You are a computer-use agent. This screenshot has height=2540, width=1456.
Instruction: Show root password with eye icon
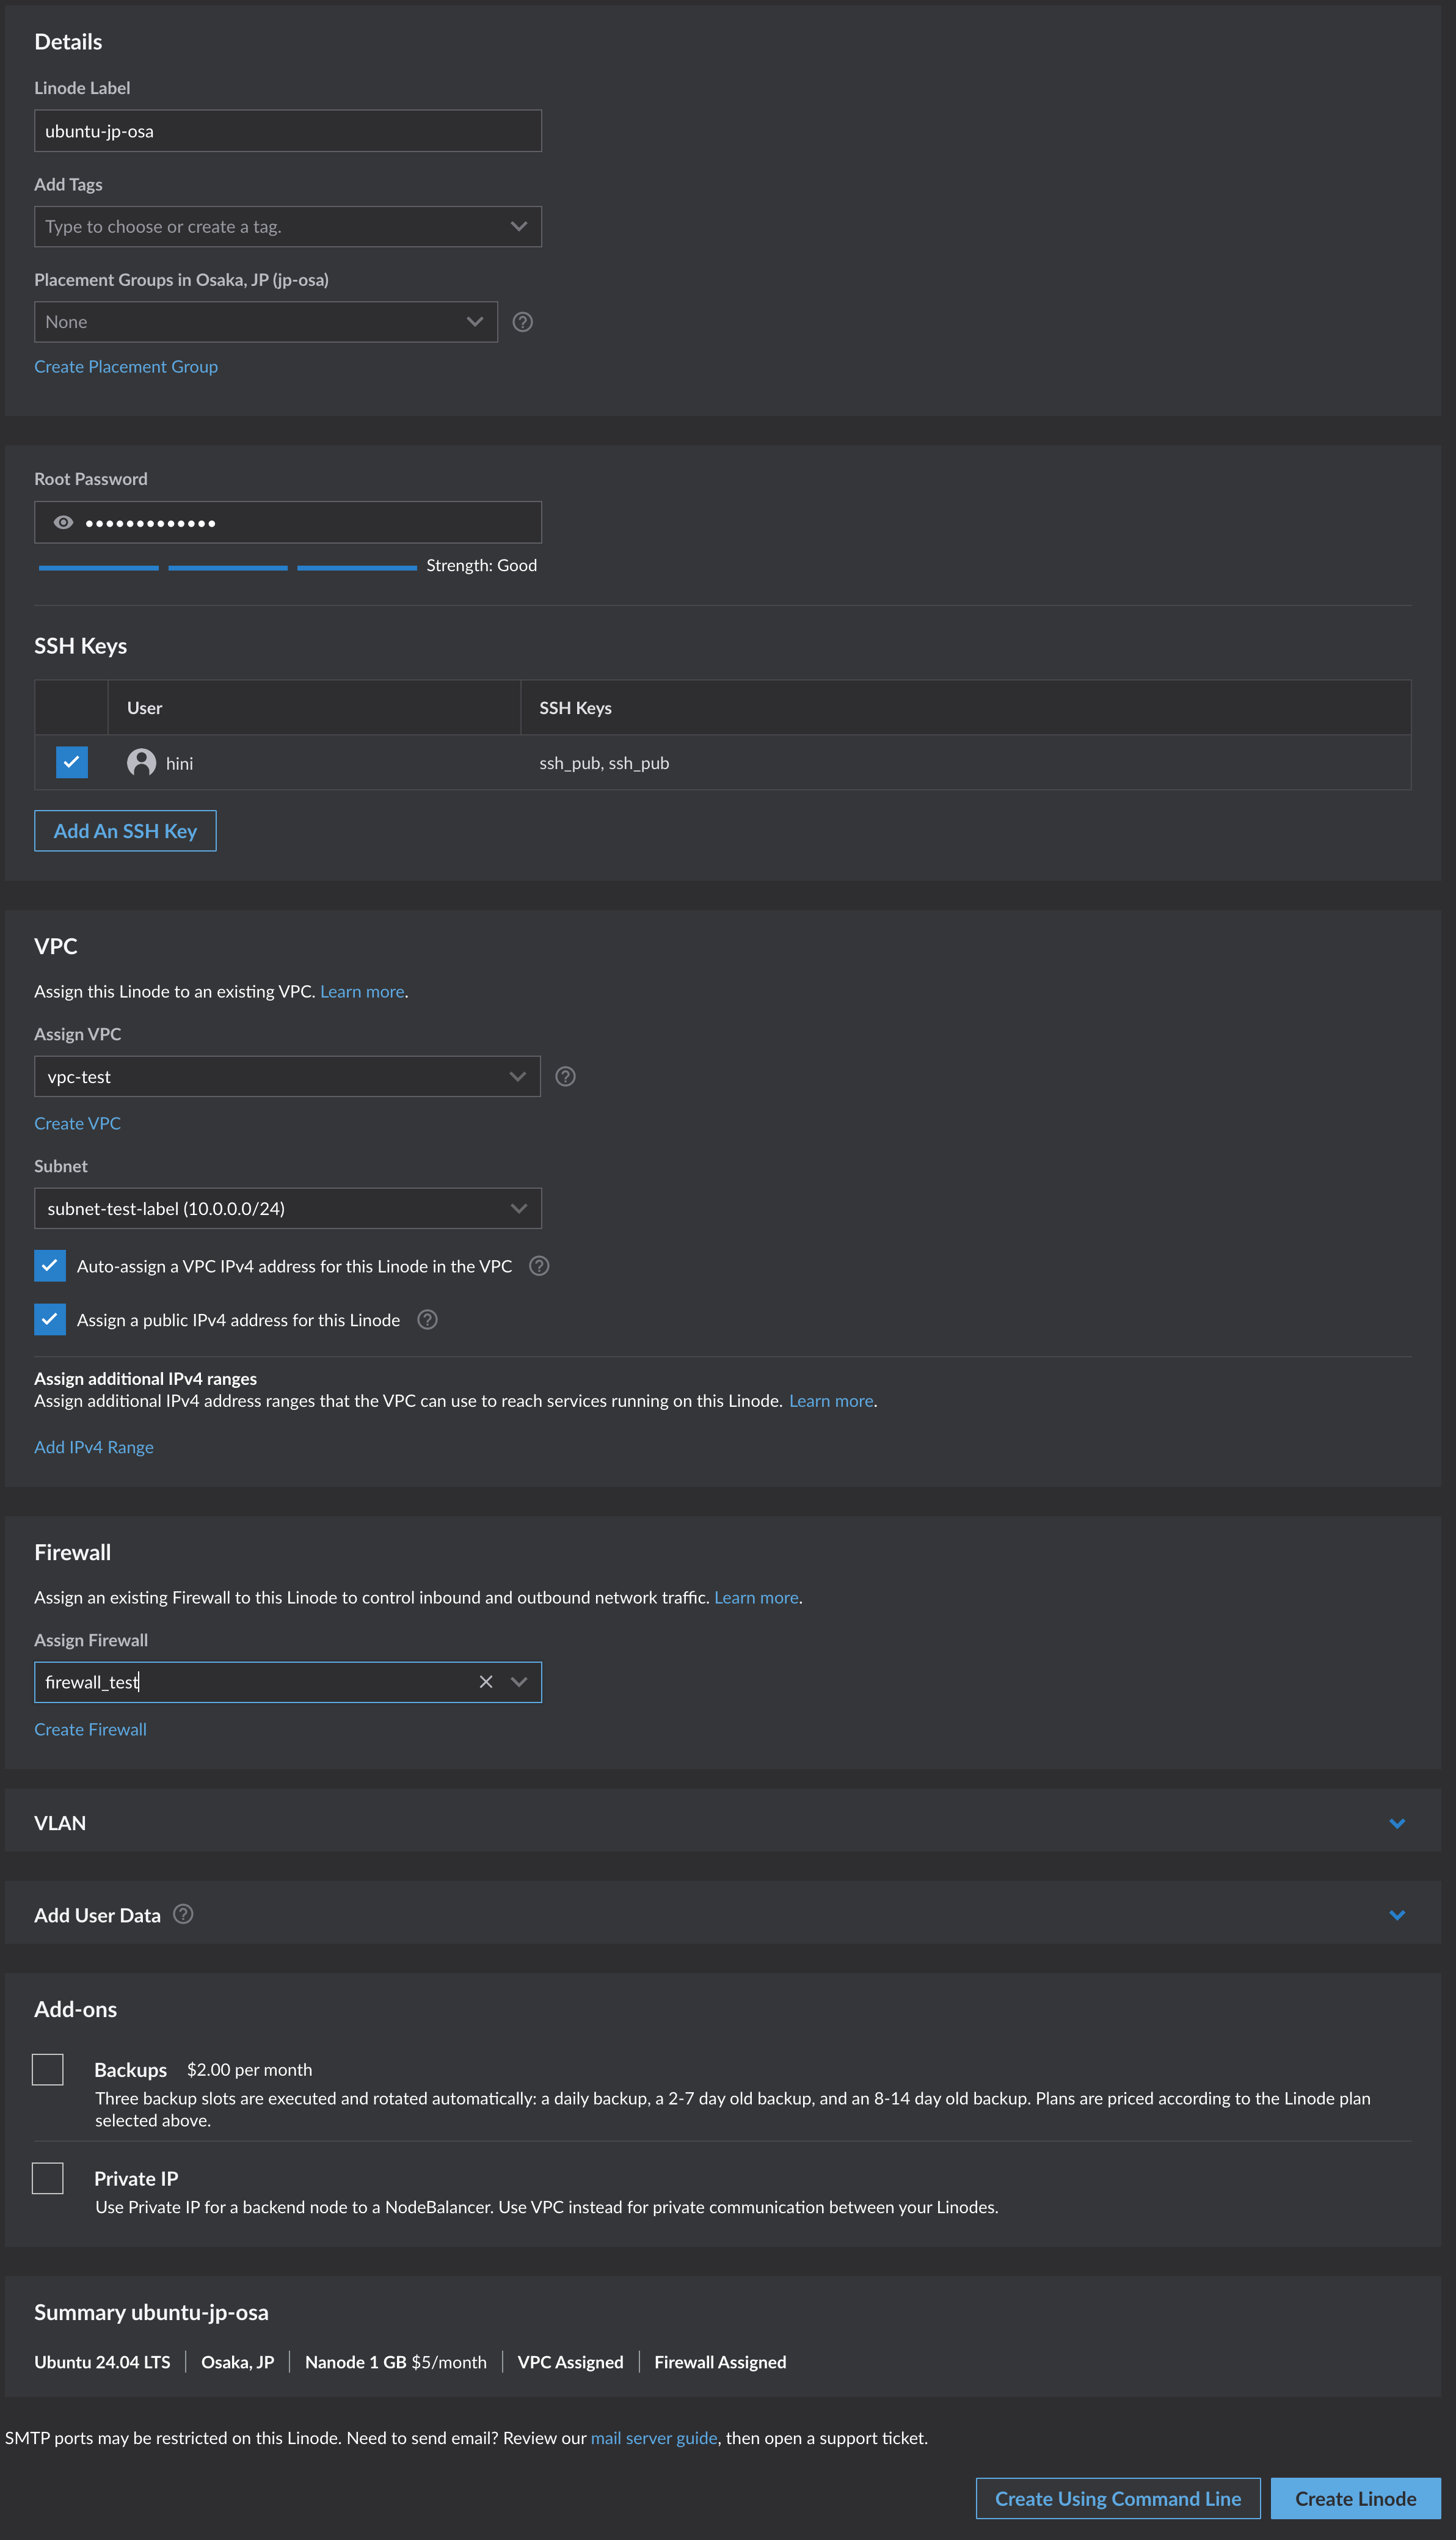63,523
